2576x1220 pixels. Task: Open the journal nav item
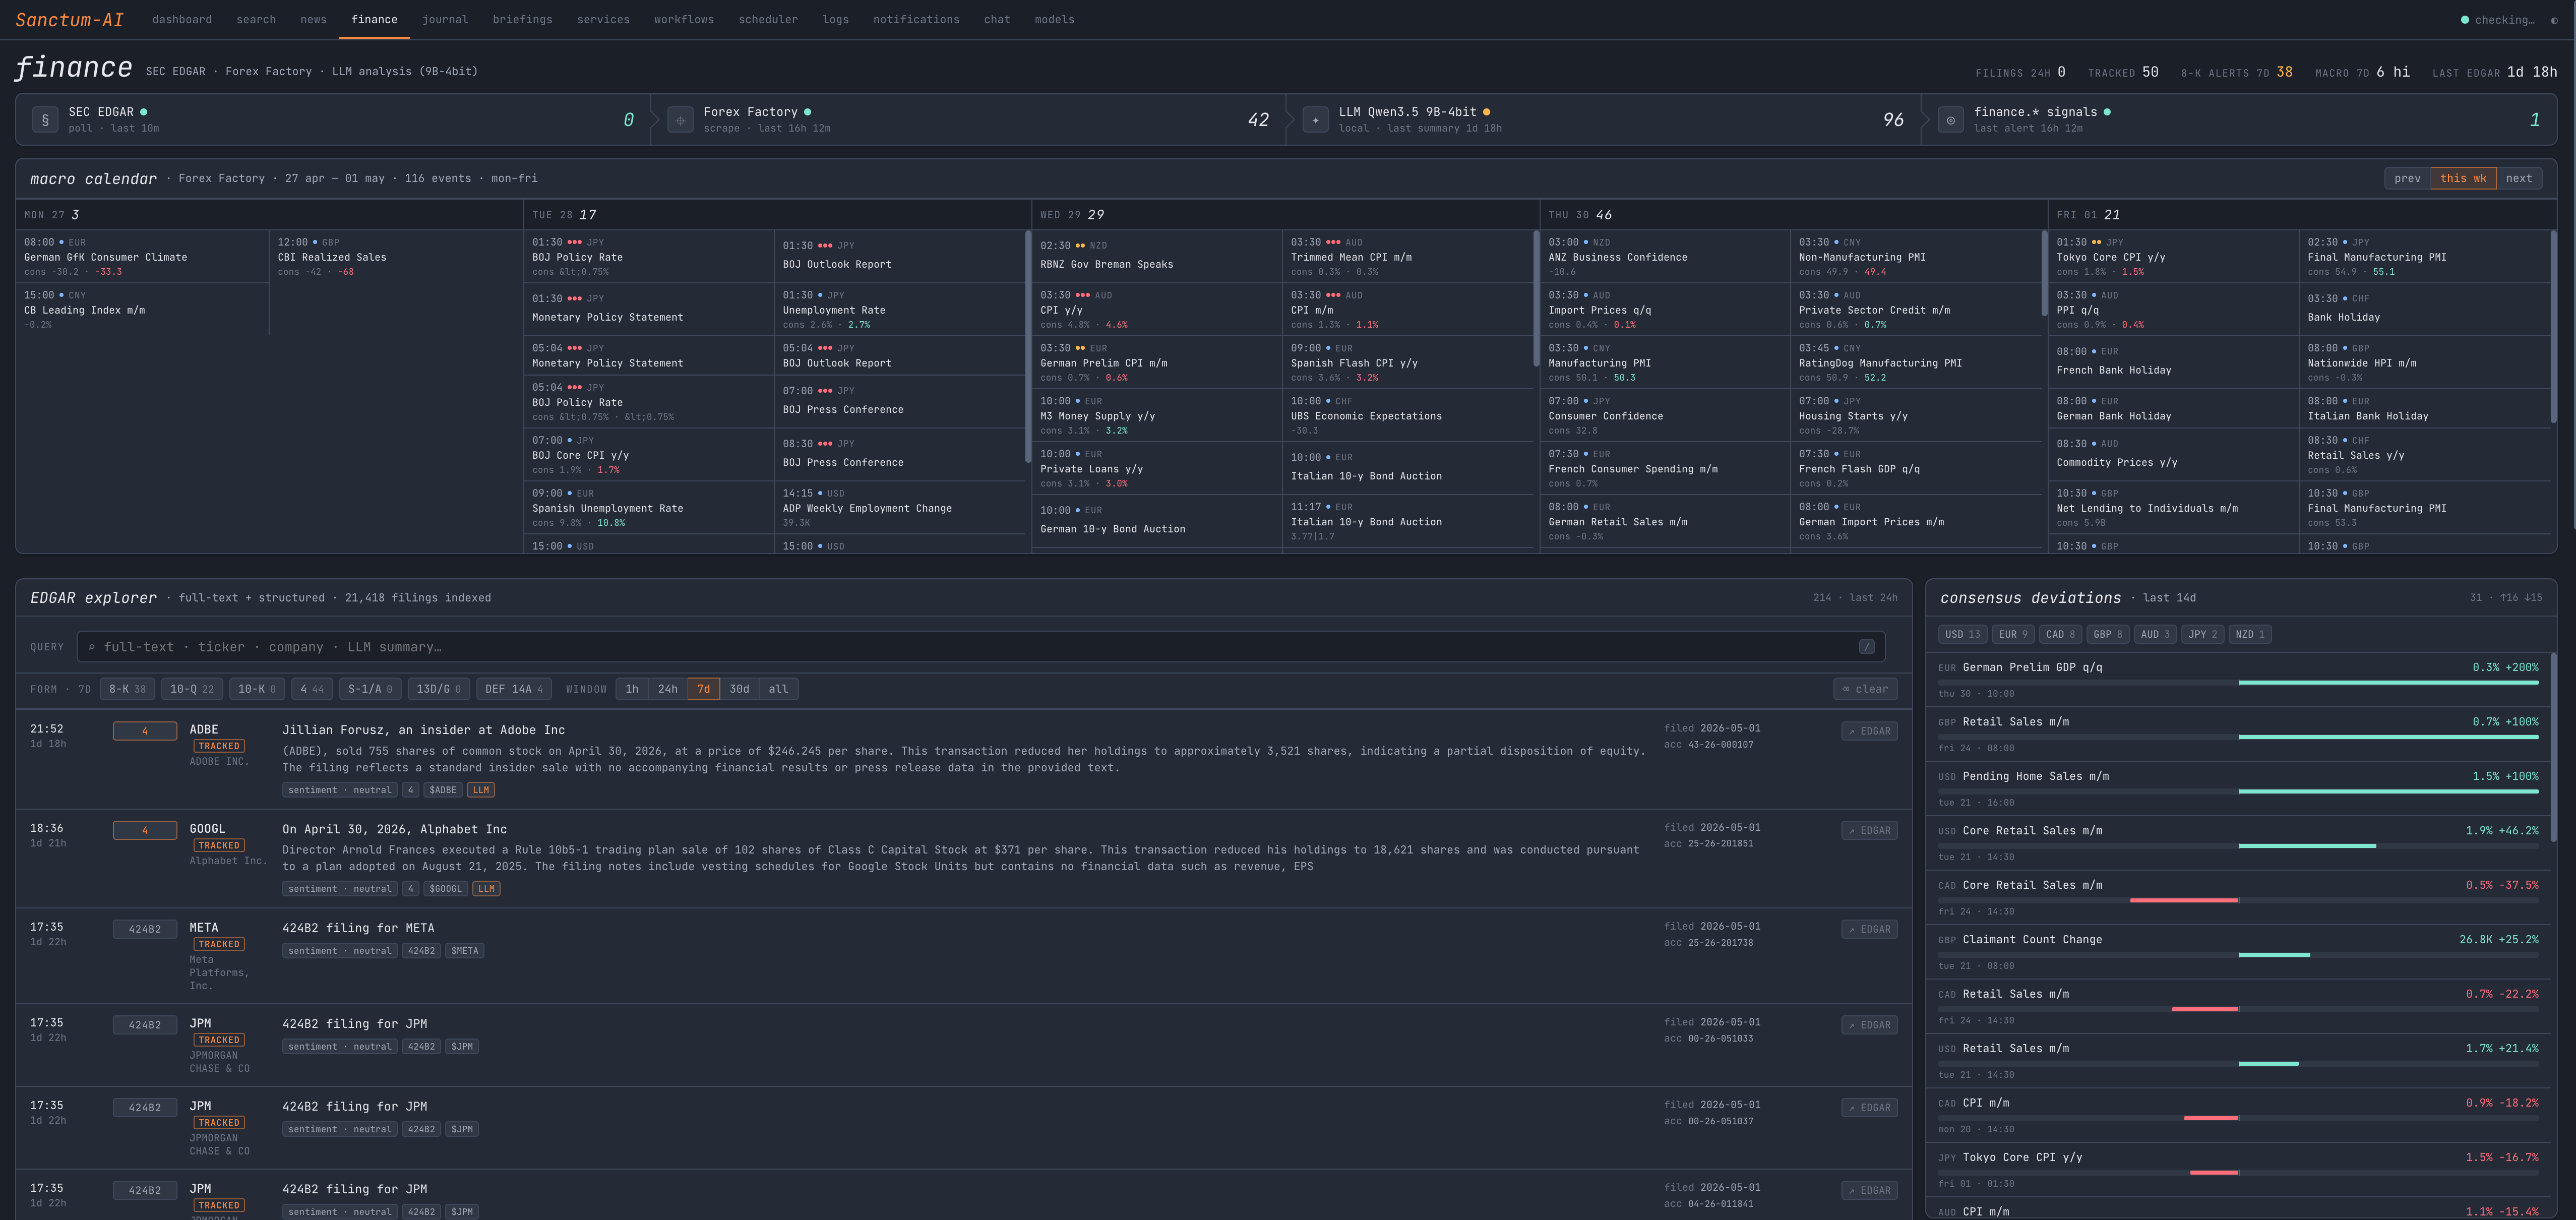445,20
